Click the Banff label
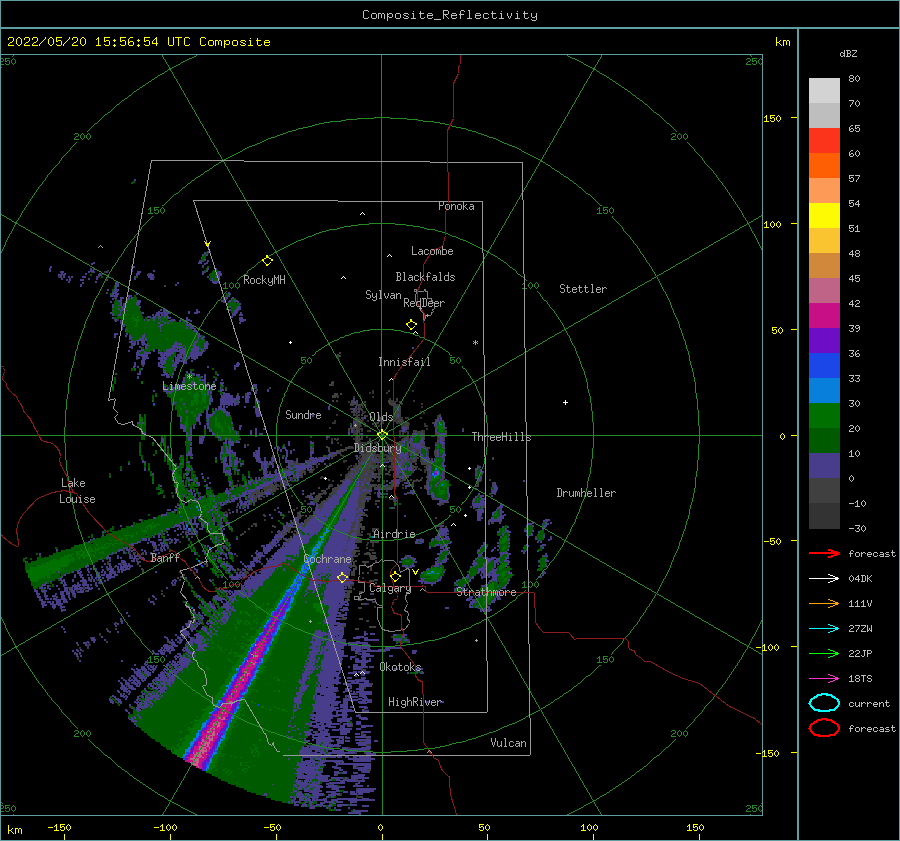The height and width of the screenshot is (841, 900). point(165,557)
